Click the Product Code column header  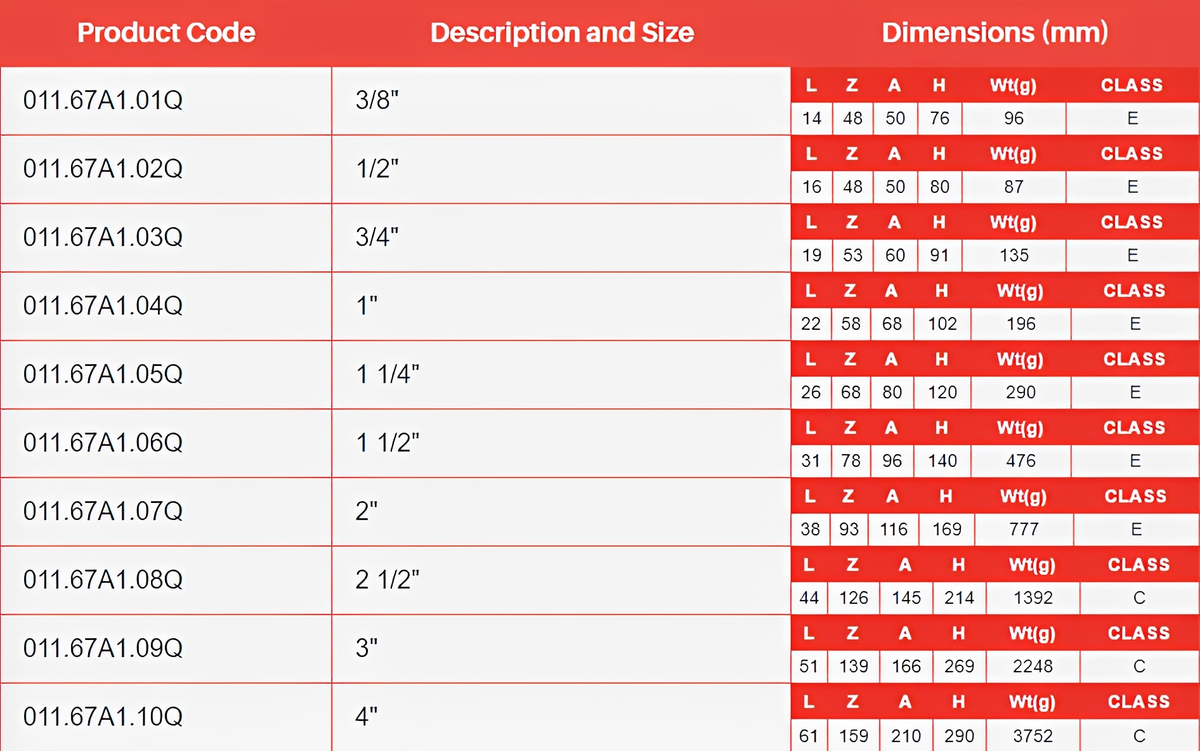point(166,33)
